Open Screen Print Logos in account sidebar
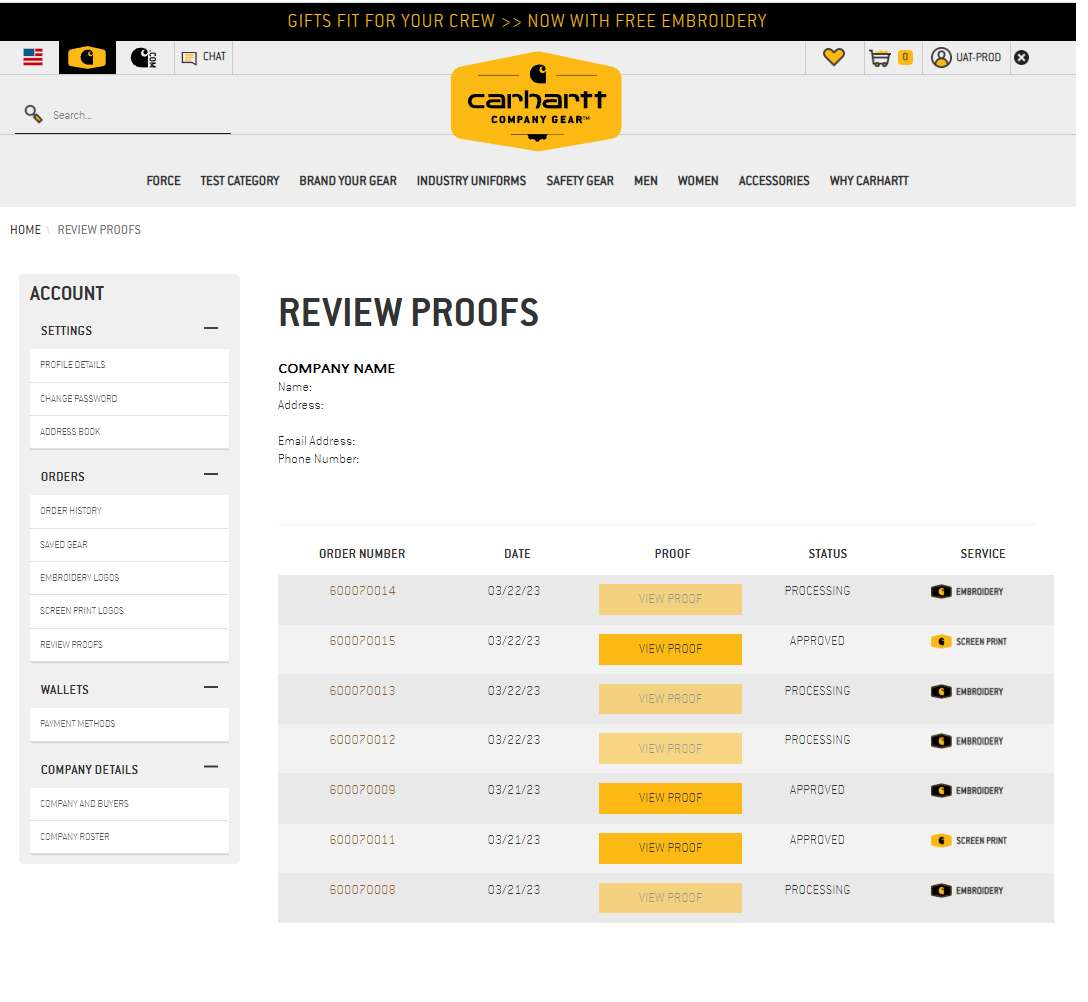 tap(130, 611)
